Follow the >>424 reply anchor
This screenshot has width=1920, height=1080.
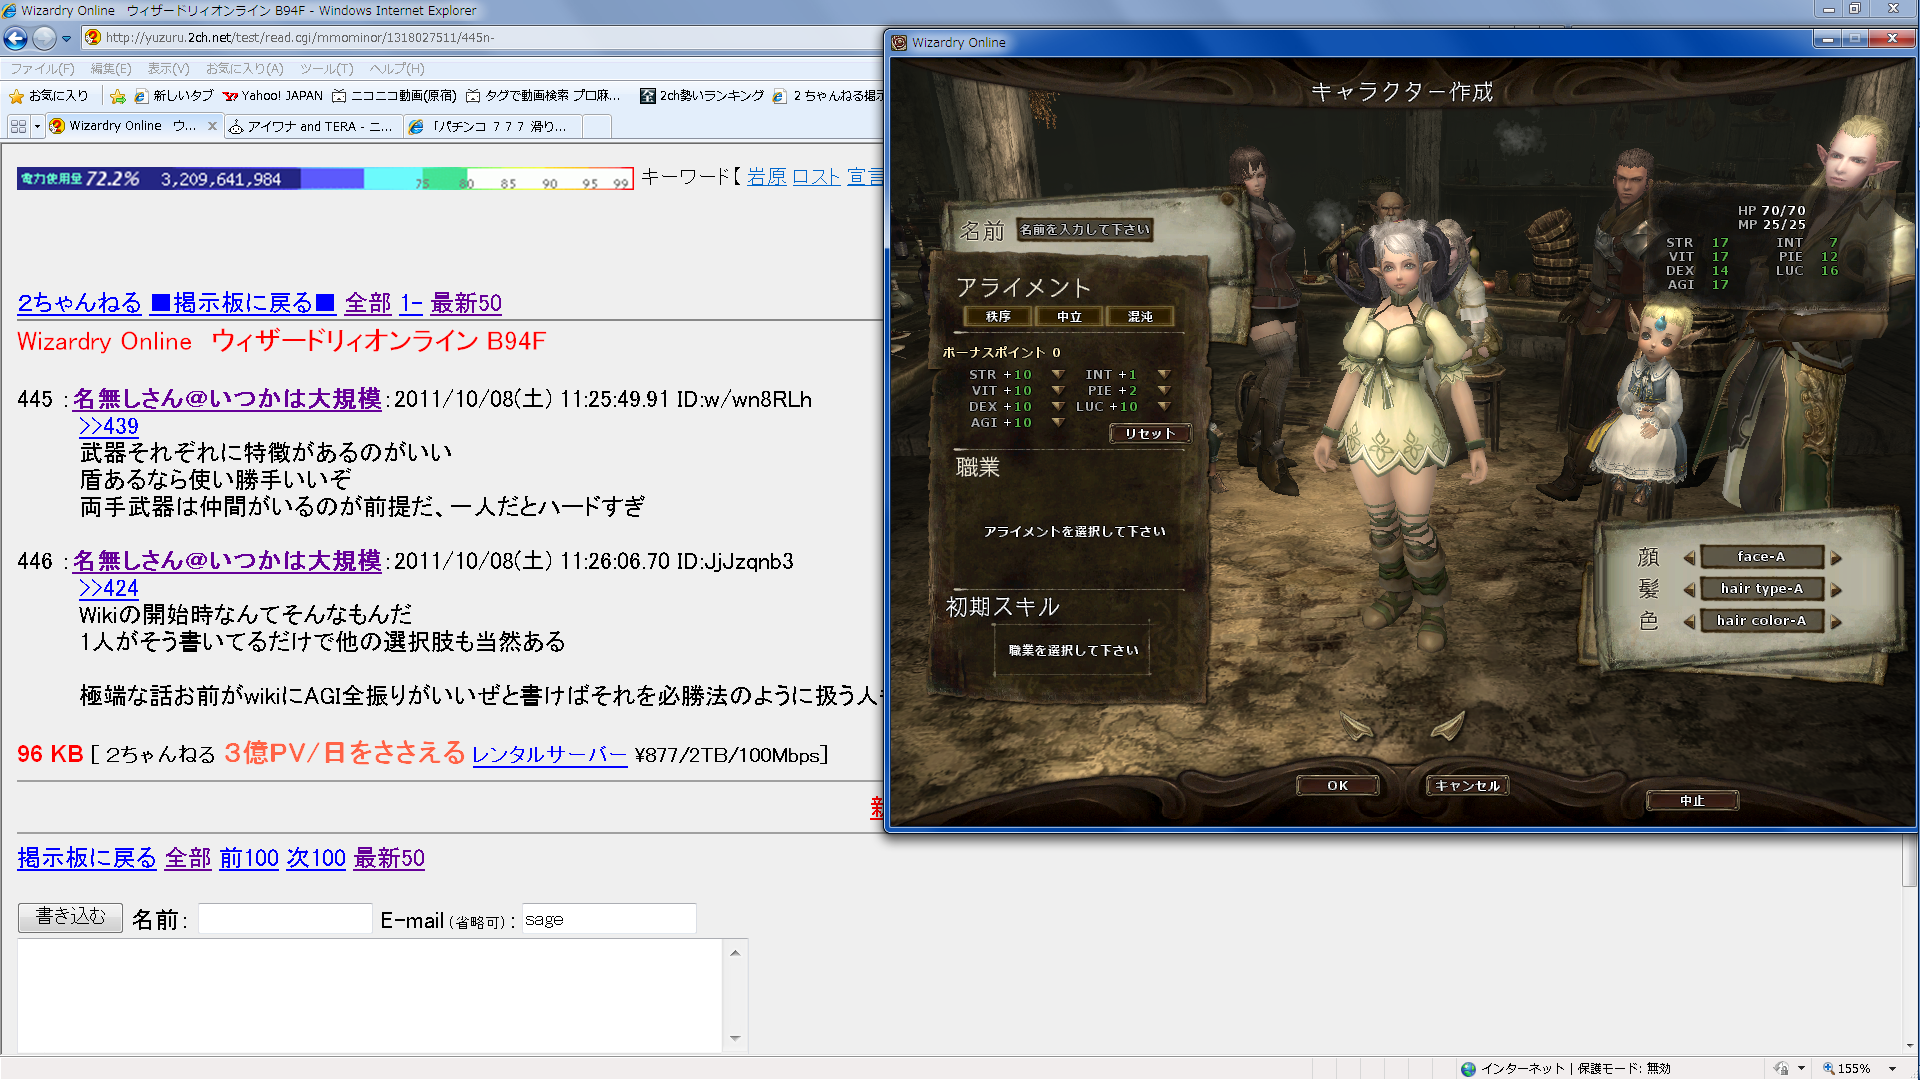coord(109,588)
